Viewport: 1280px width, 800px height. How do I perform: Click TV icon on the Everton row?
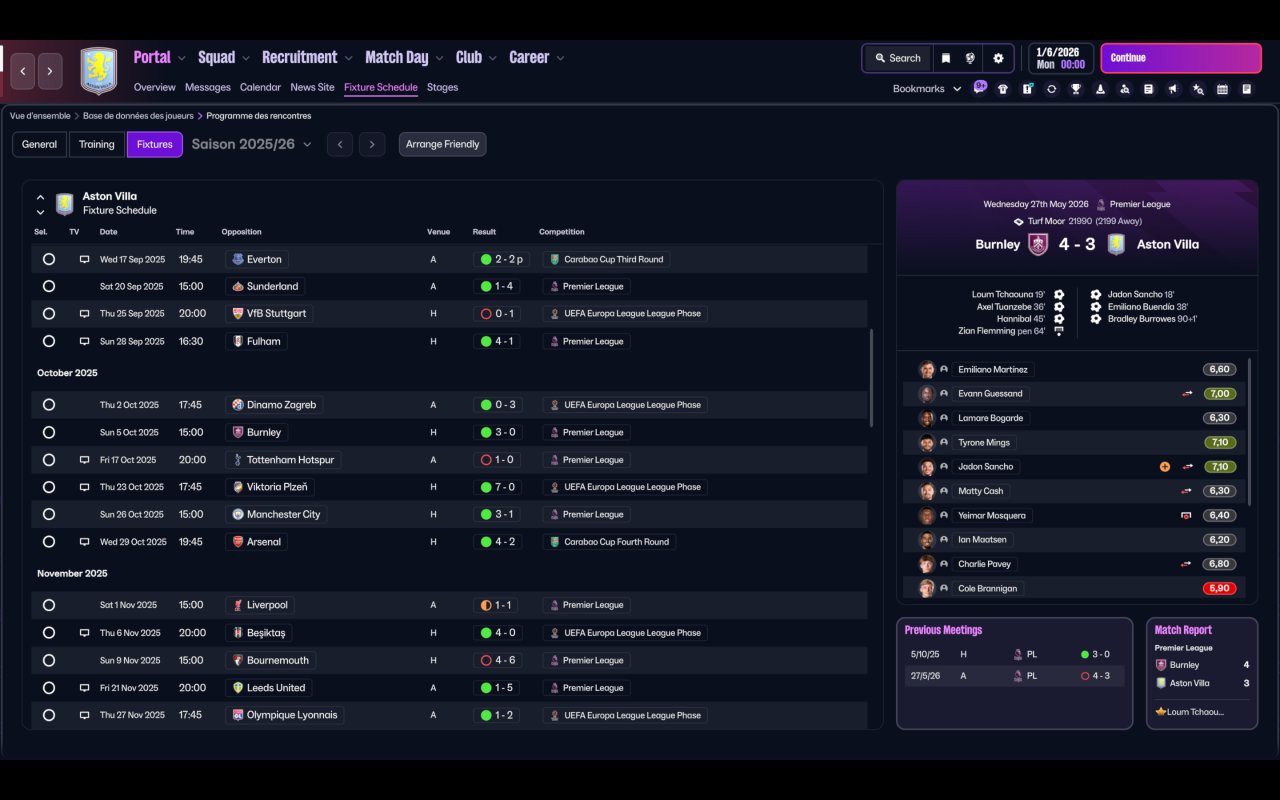click(x=84, y=259)
